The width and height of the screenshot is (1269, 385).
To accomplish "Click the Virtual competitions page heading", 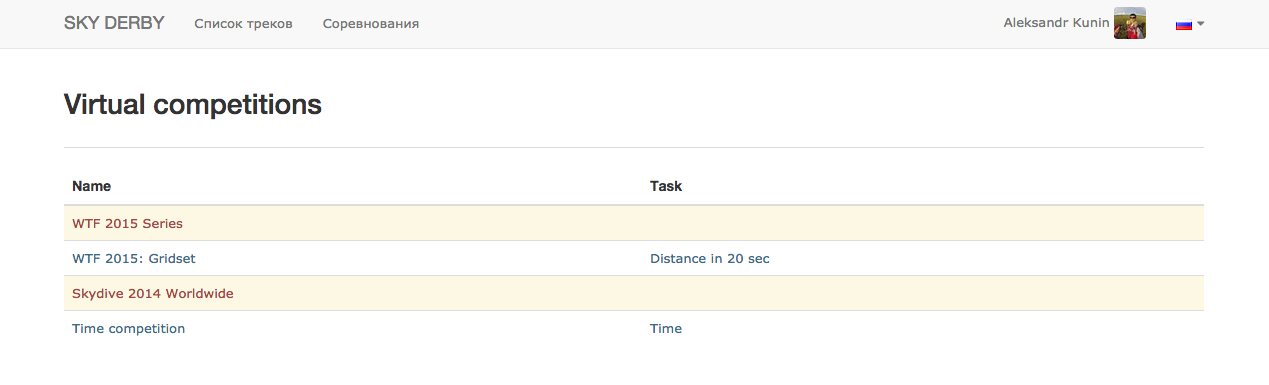I will [193, 104].
